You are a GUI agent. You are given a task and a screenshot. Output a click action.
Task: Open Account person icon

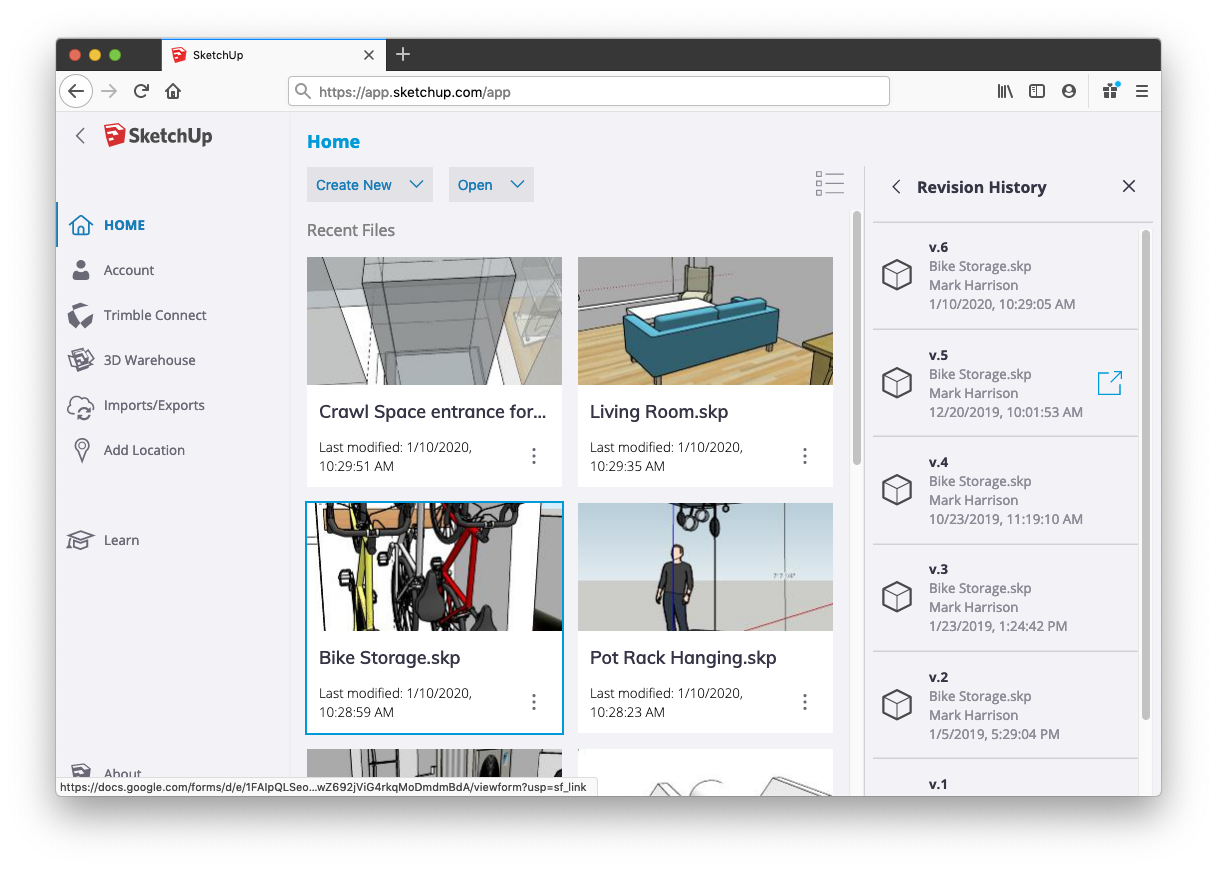click(x=81, y=270)
